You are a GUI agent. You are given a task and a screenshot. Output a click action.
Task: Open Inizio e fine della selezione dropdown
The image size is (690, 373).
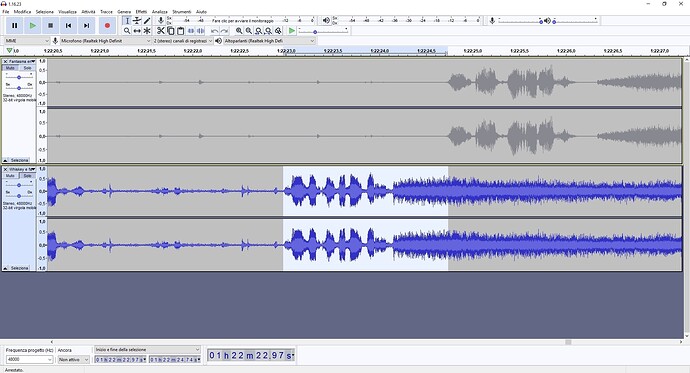tap(147, 349)
